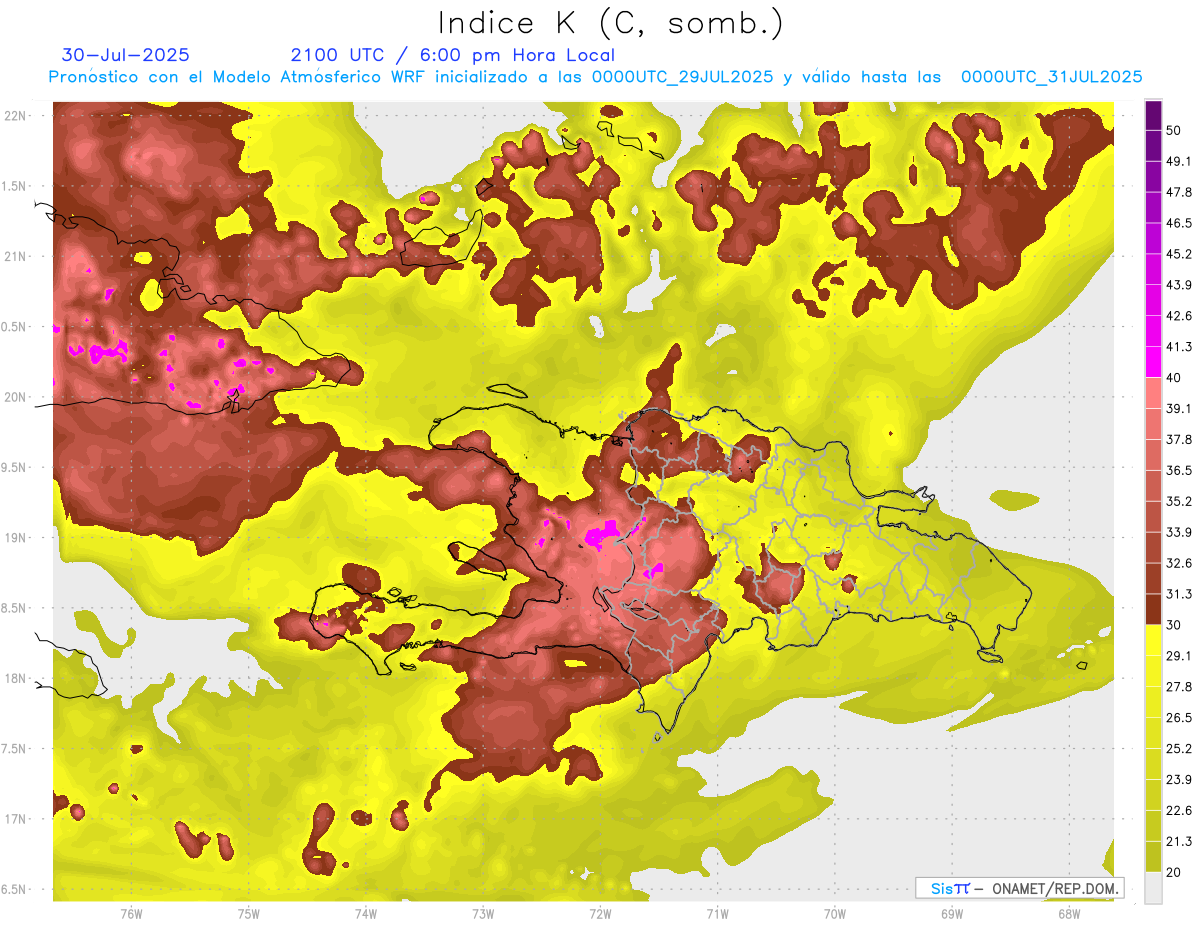
Task: Select the salmon swatch between 39.1 and 40
Action: click(x=1153, y=393)
